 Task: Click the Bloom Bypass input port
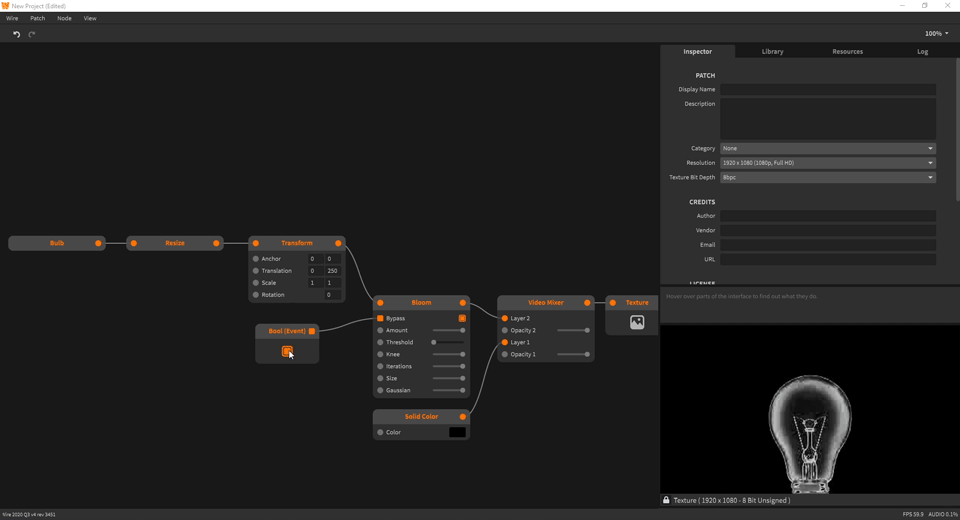[380, 318]
